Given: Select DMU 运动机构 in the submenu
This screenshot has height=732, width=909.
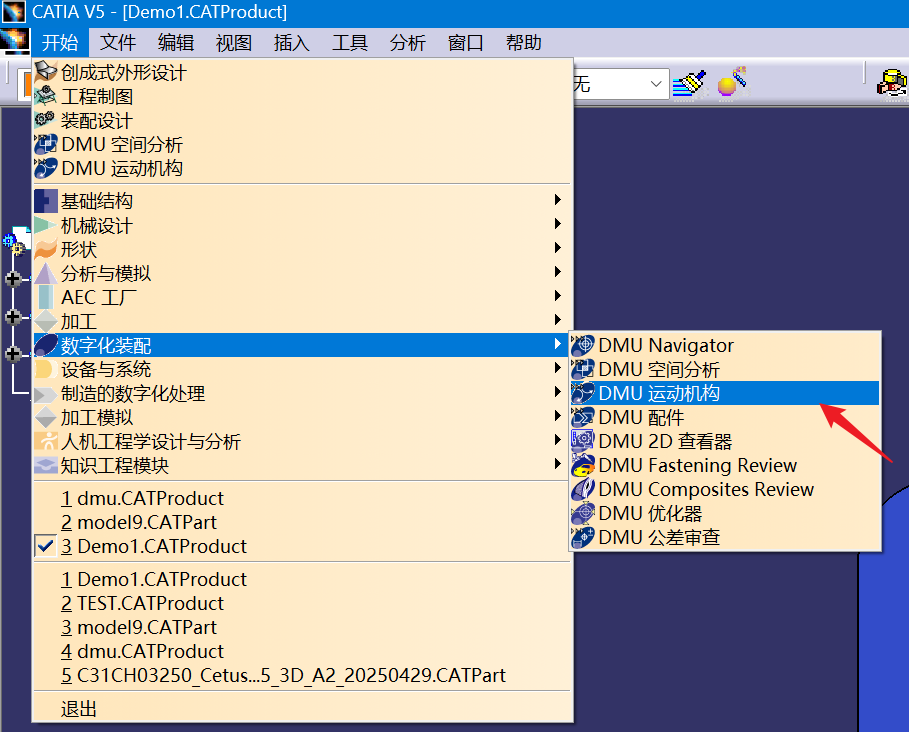Looking at the screenshot, I should [x=659, y=393].
